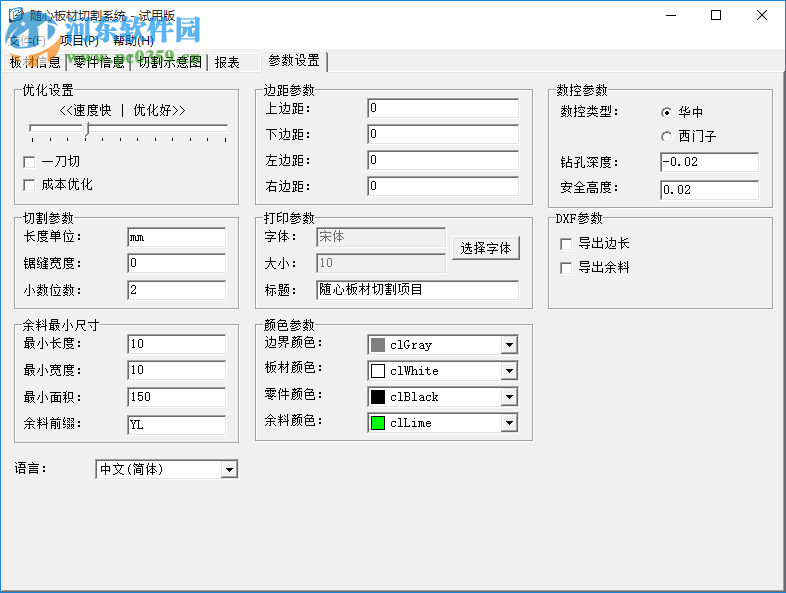Viewport: 786px width, 593px height.
Task: Click the speed/quality optimization slider thumb
Action: click(x=87, y=129)
